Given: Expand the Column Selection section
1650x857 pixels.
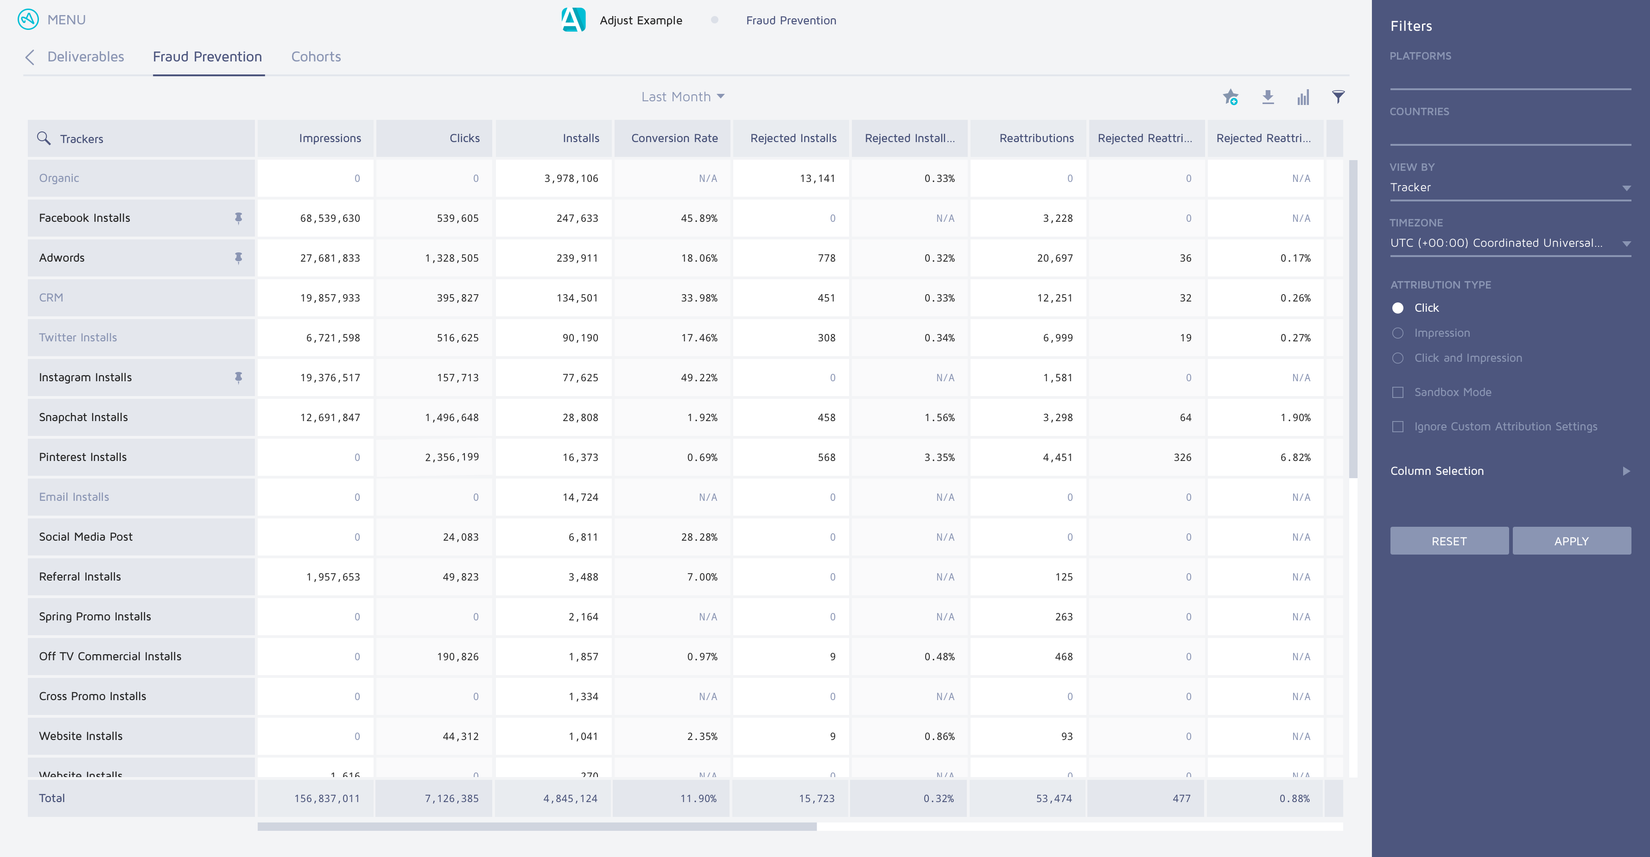Looking at the screenshot, I should [x=1509, y=471].
